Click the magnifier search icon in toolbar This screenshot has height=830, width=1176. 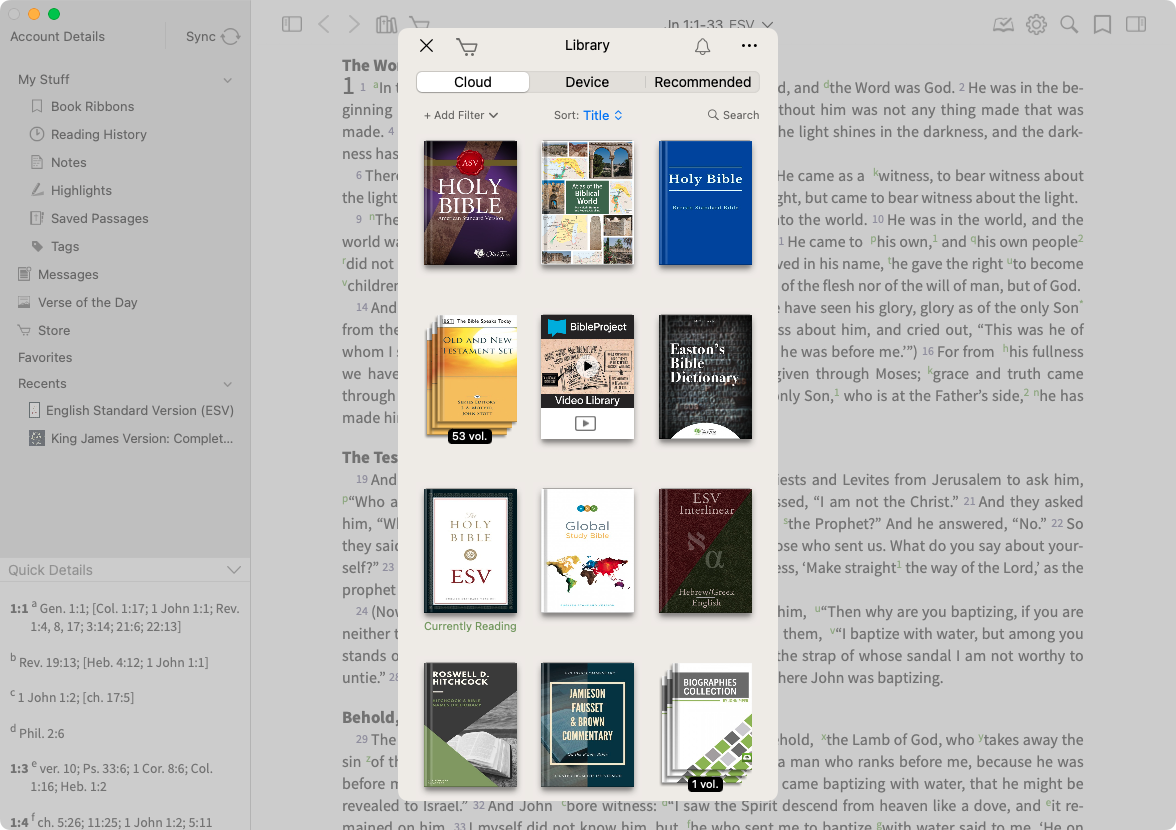tap(1069, 24)
